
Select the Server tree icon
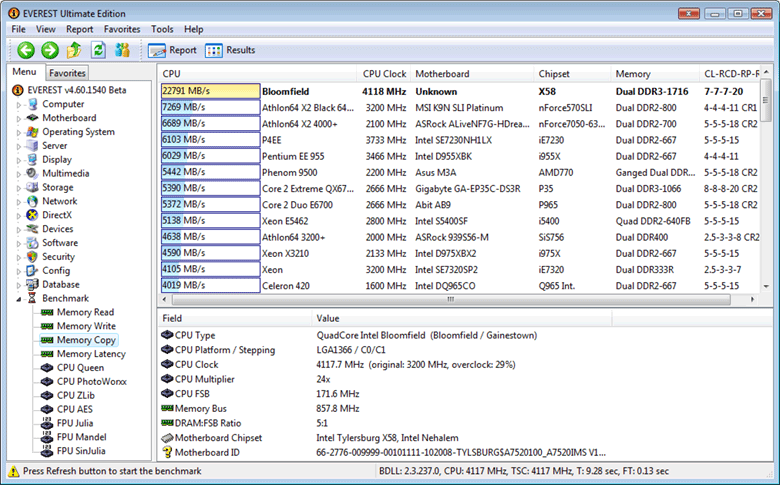32,146
